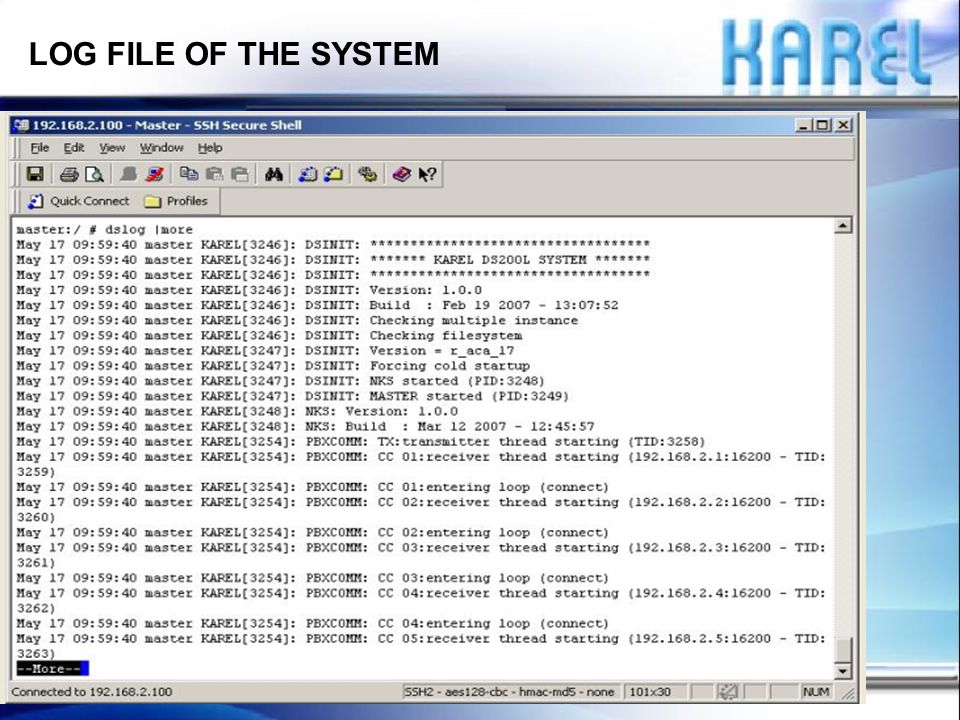Click the 'NKS: Version: 1.0.0' log line
Viewport: 960px width, 720px height.
click(237, 411)
